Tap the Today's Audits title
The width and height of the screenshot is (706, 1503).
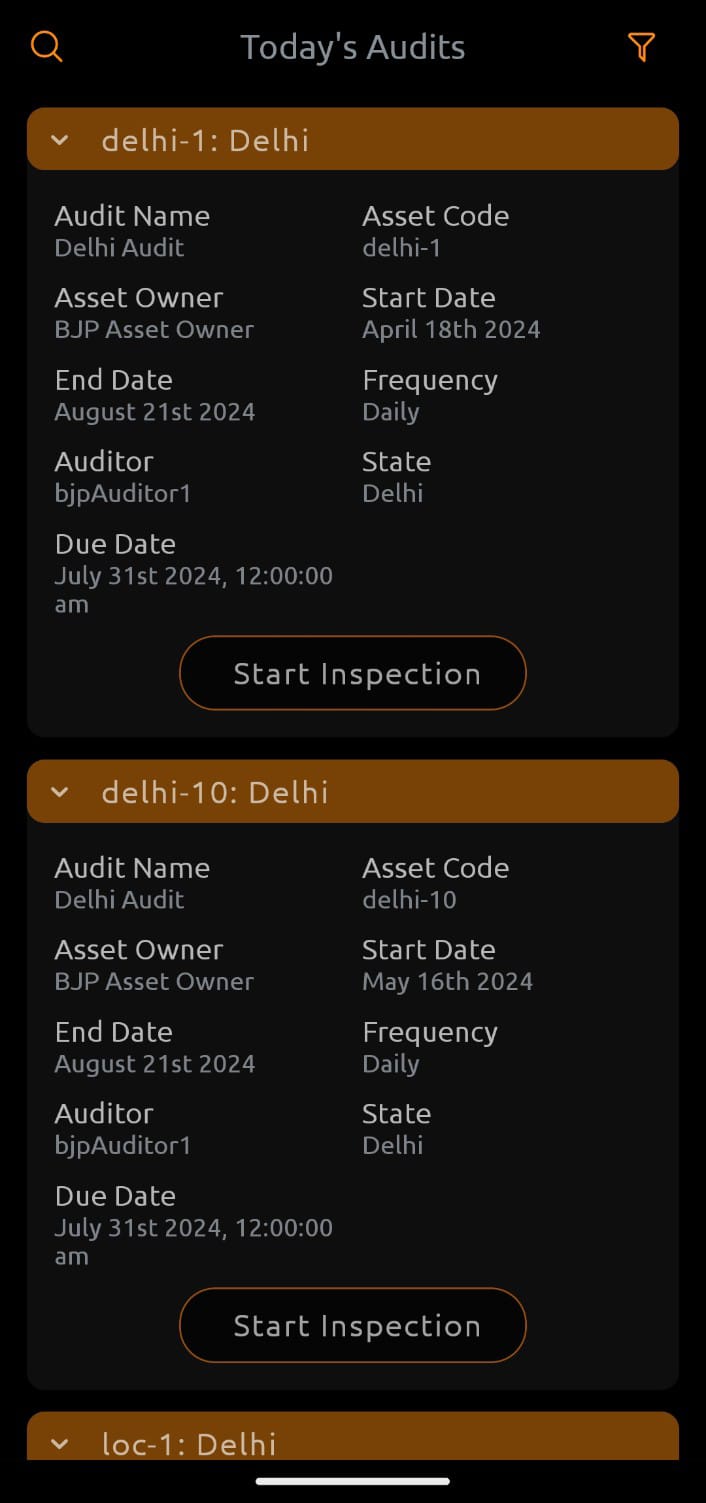(x=353, y=47)
